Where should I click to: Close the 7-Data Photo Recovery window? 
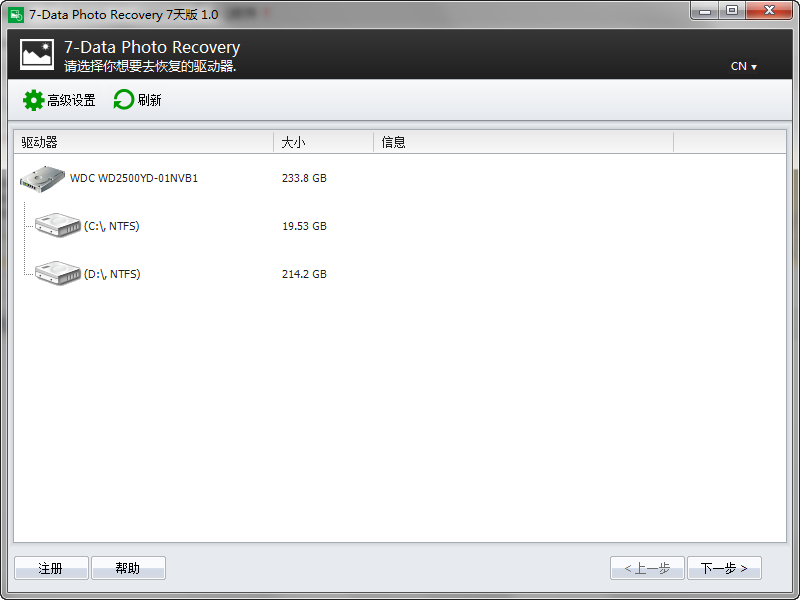pyautogui.click(x=769, y=10)
